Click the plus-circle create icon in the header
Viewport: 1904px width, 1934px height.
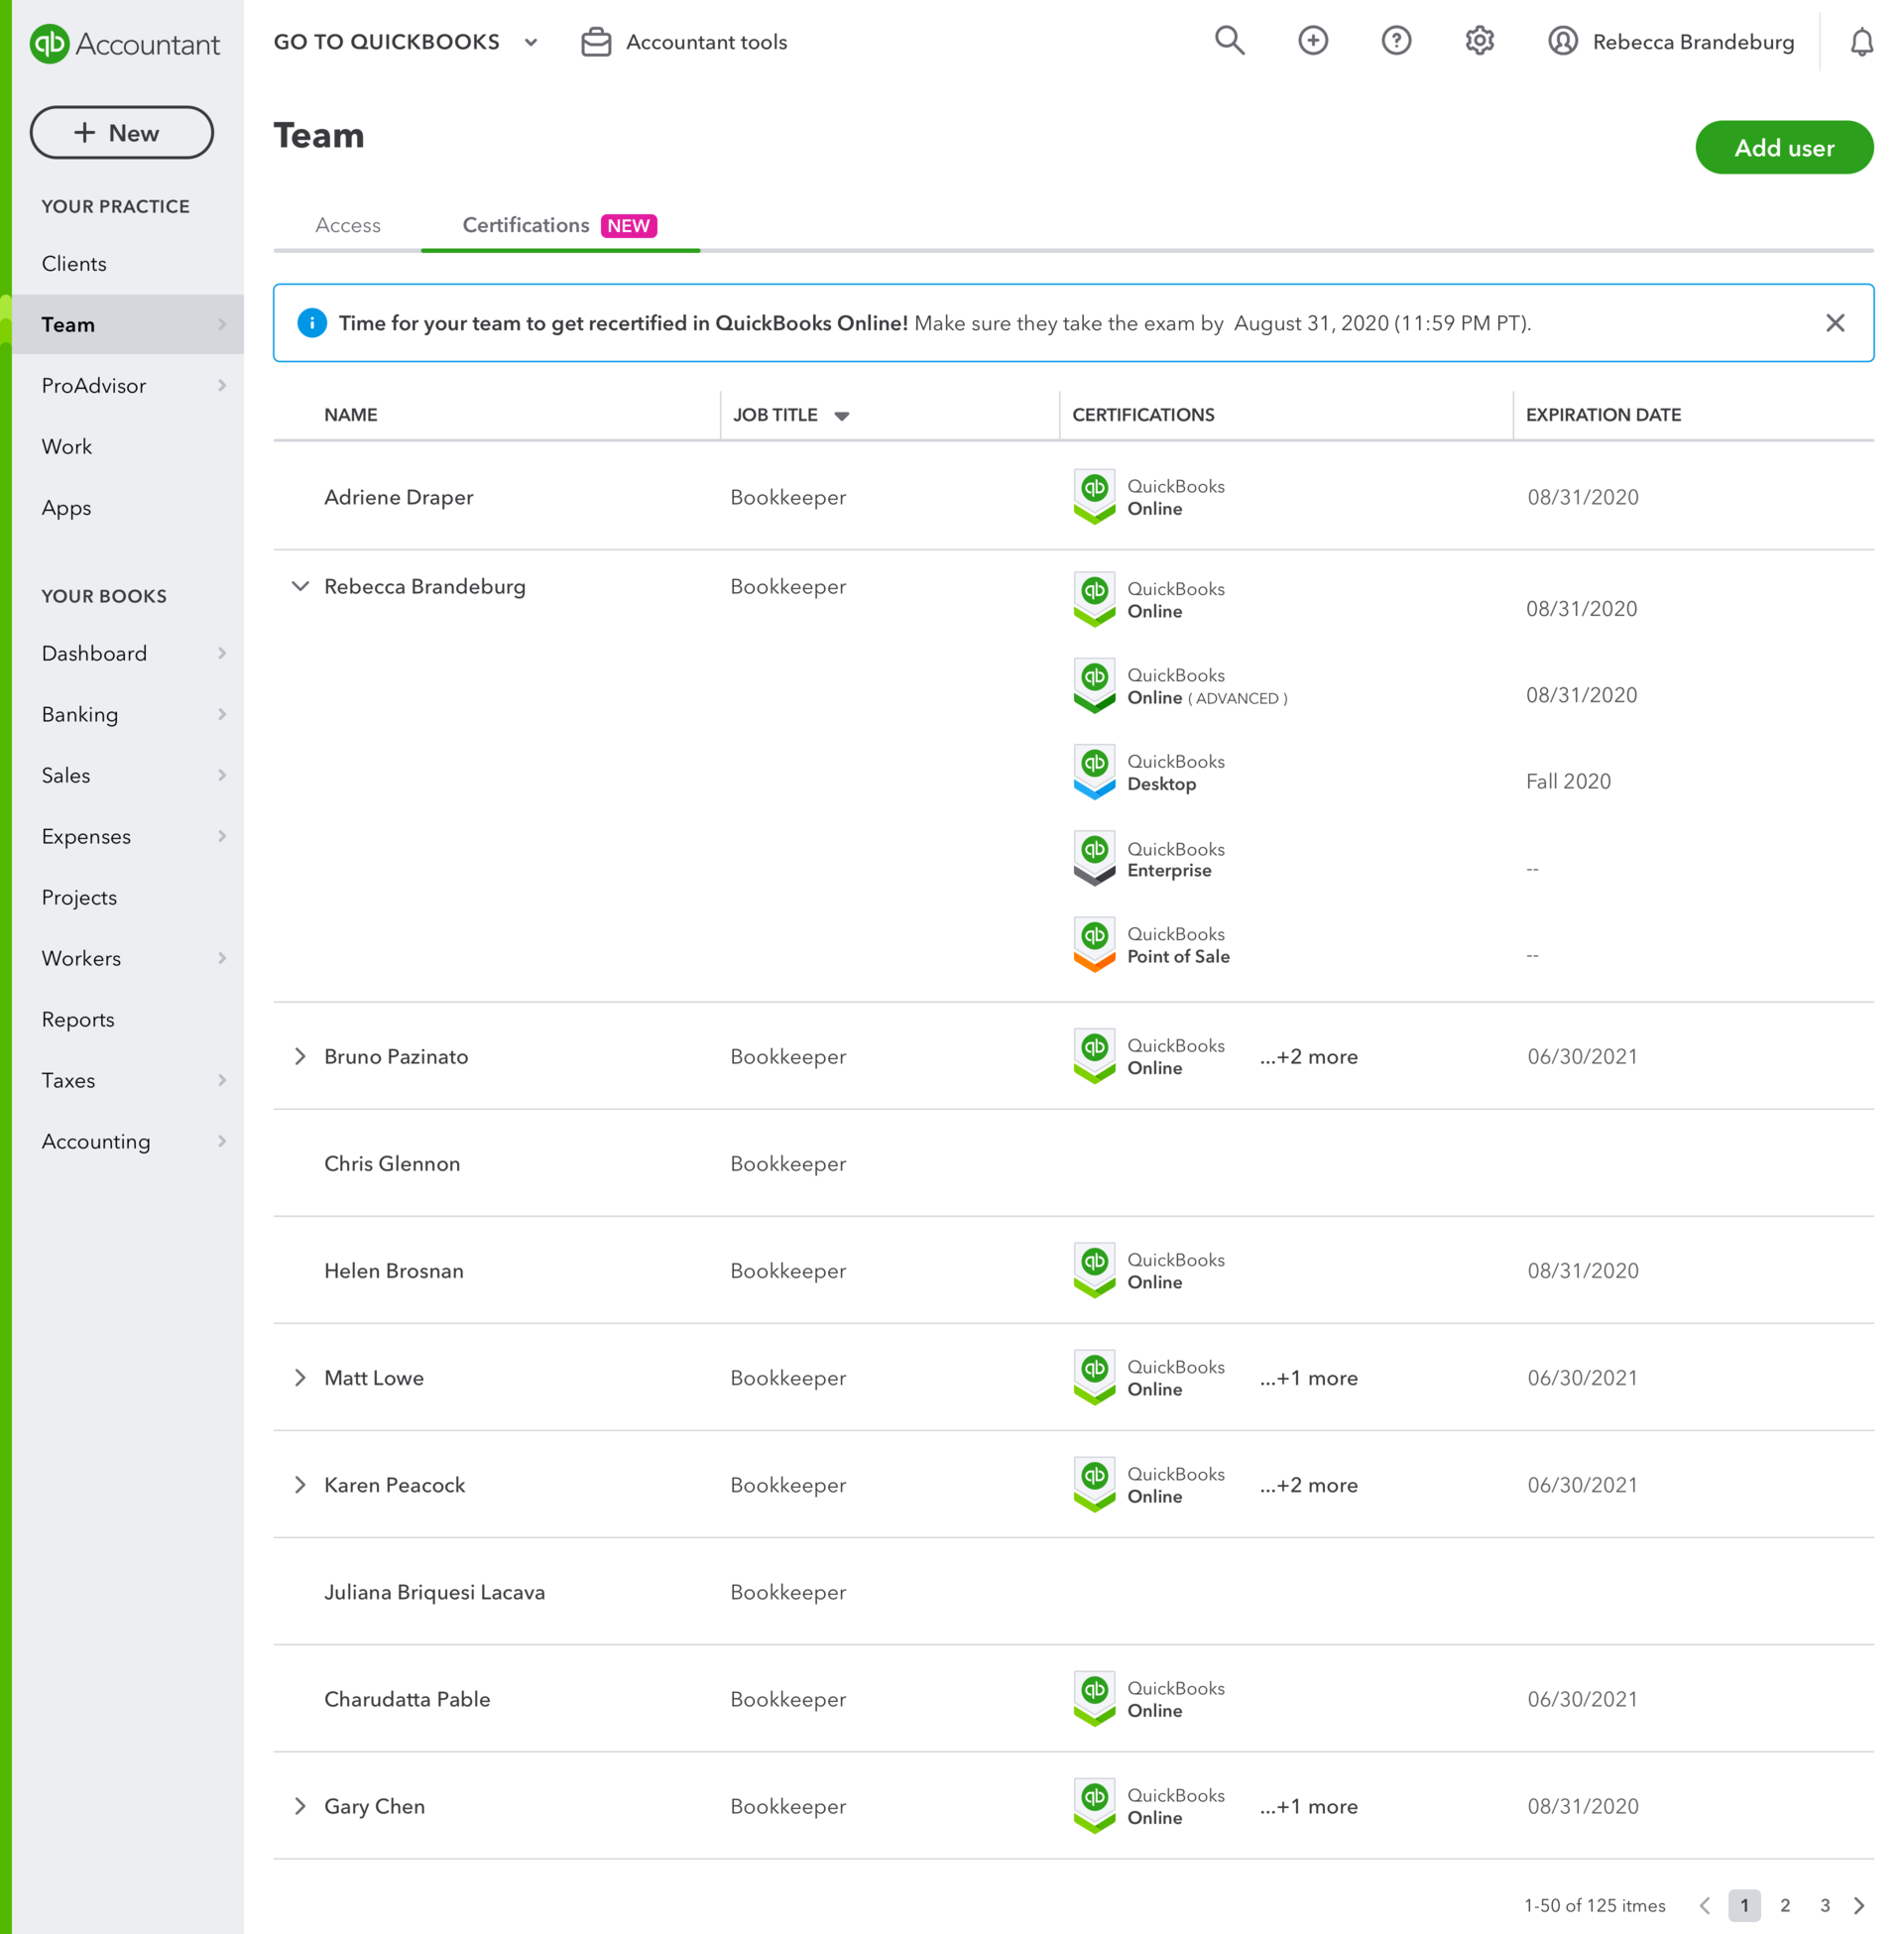[x=1312, y=41]
